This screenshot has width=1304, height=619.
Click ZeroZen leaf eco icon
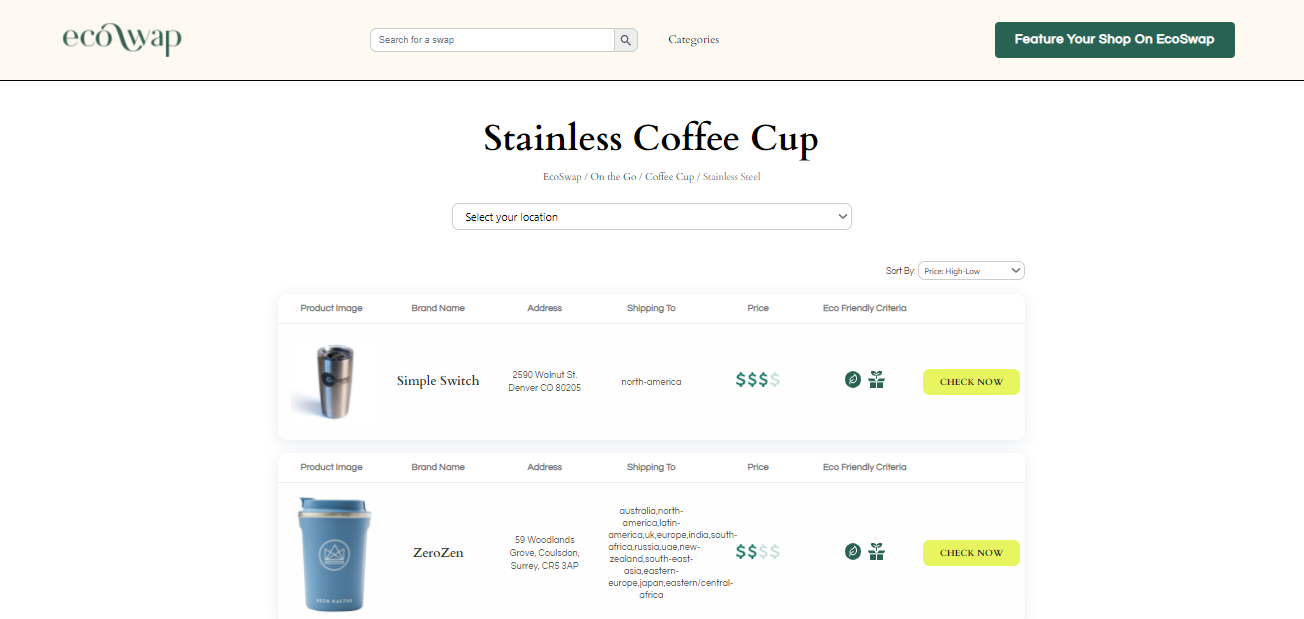pos(853,551)
